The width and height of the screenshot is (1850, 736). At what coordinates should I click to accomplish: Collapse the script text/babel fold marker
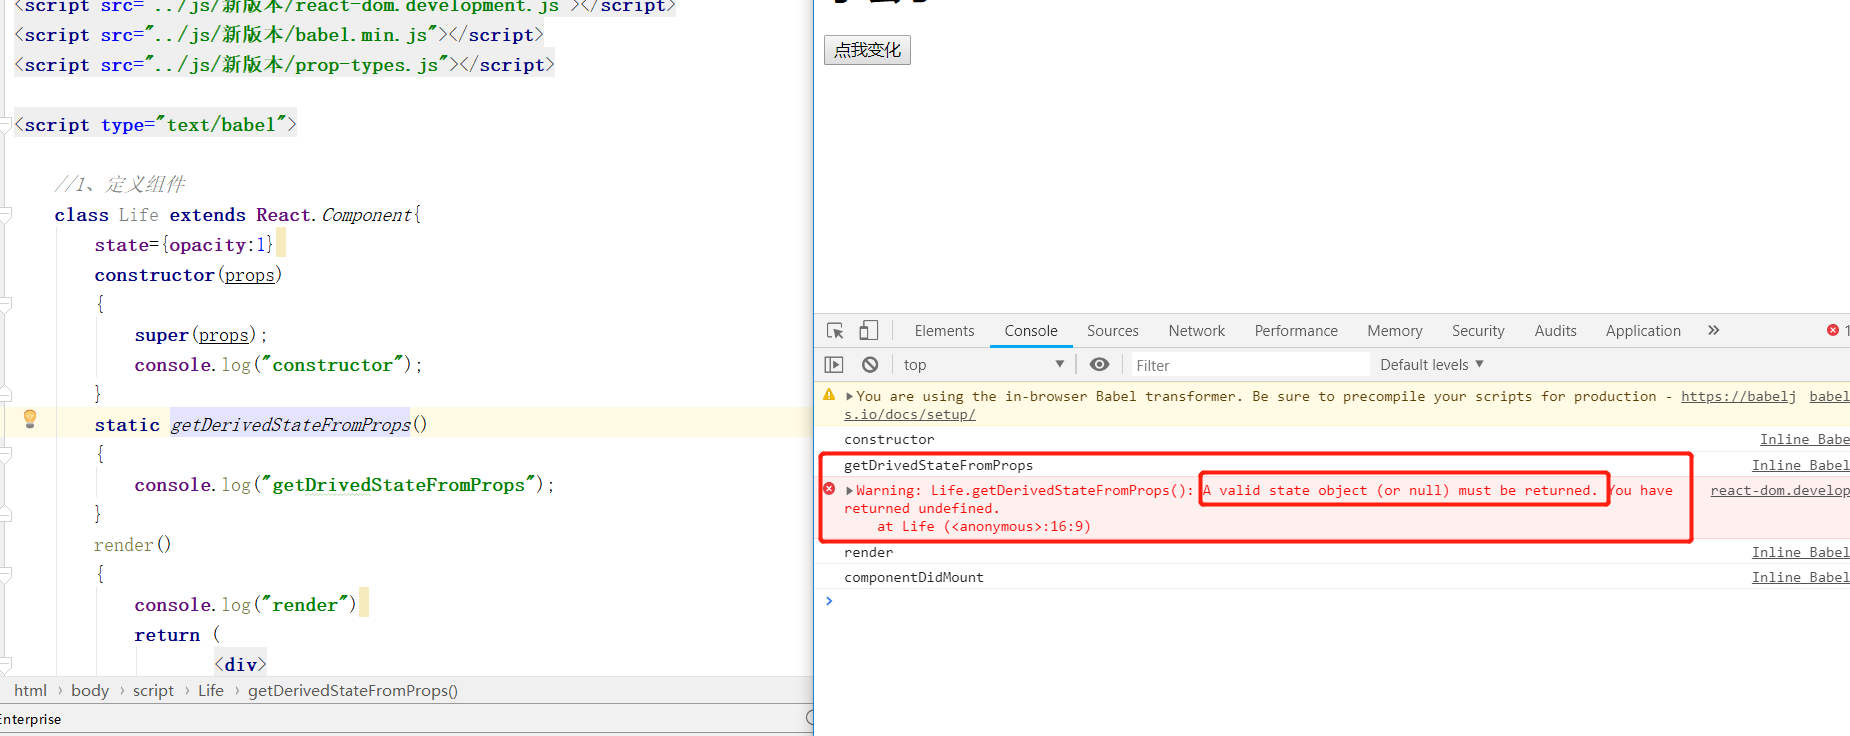click(x=6, y=124)
